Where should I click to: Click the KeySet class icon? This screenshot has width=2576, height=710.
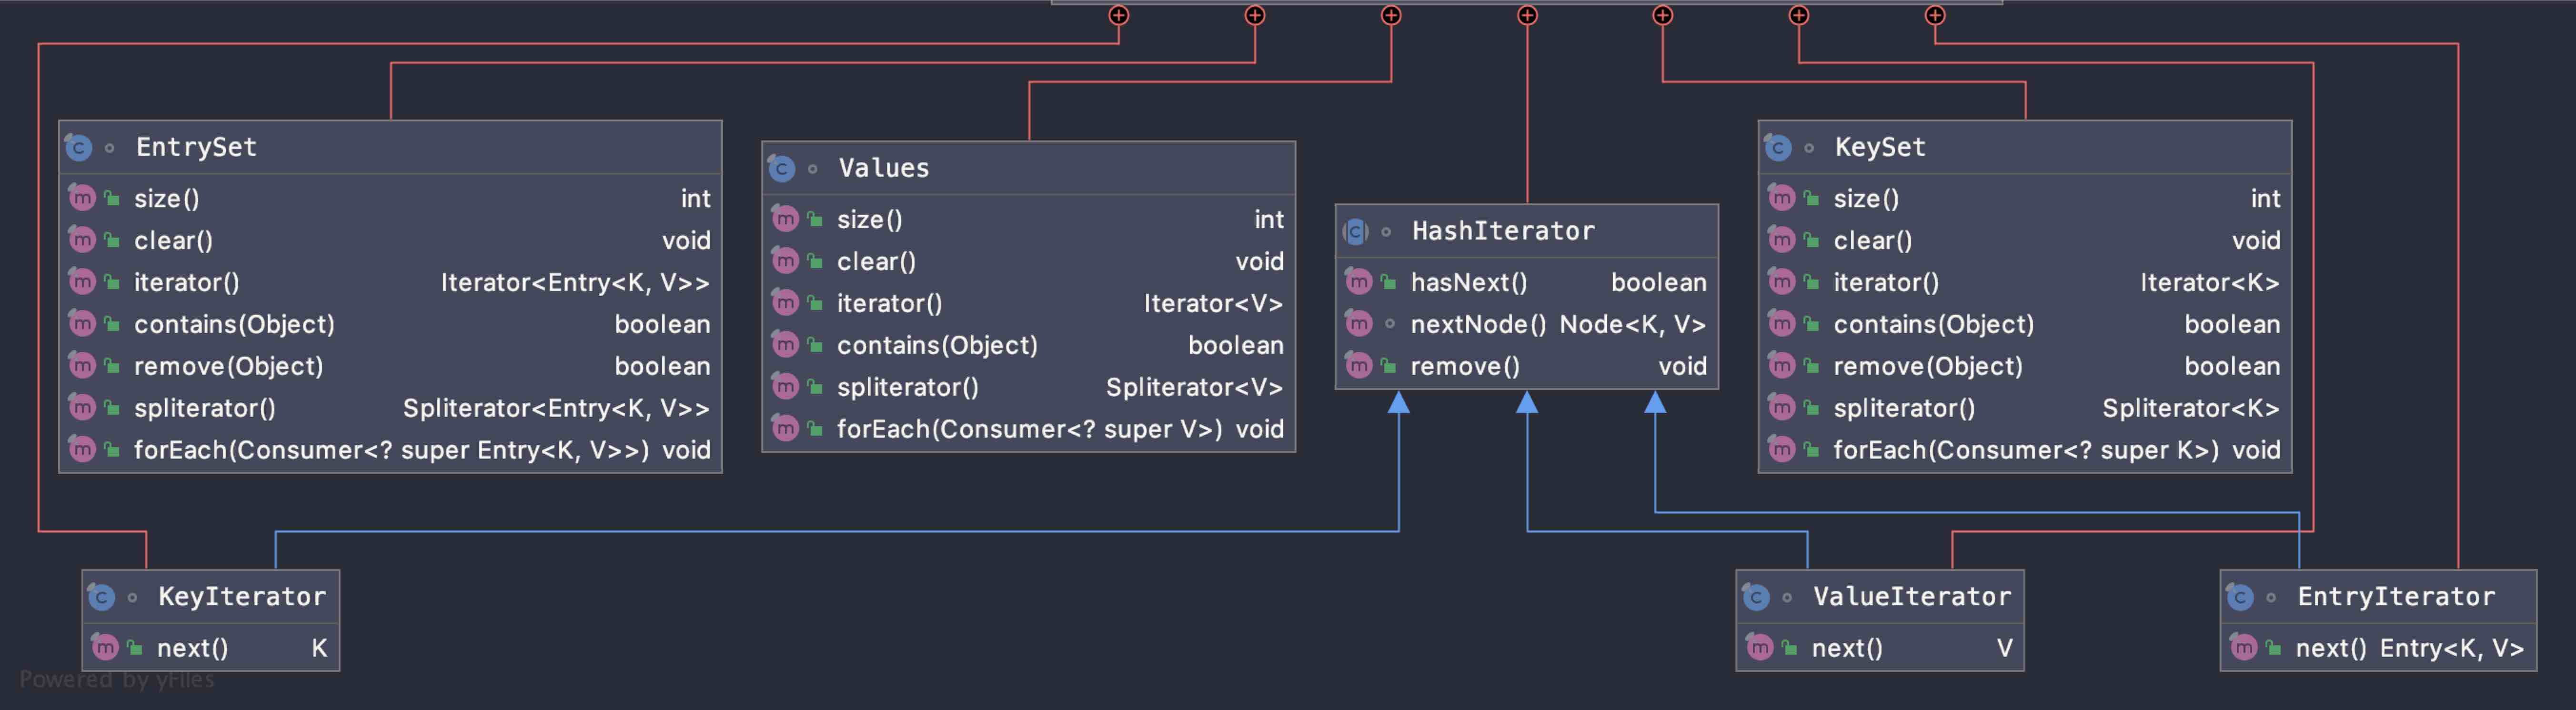[x=1778, y=148]
